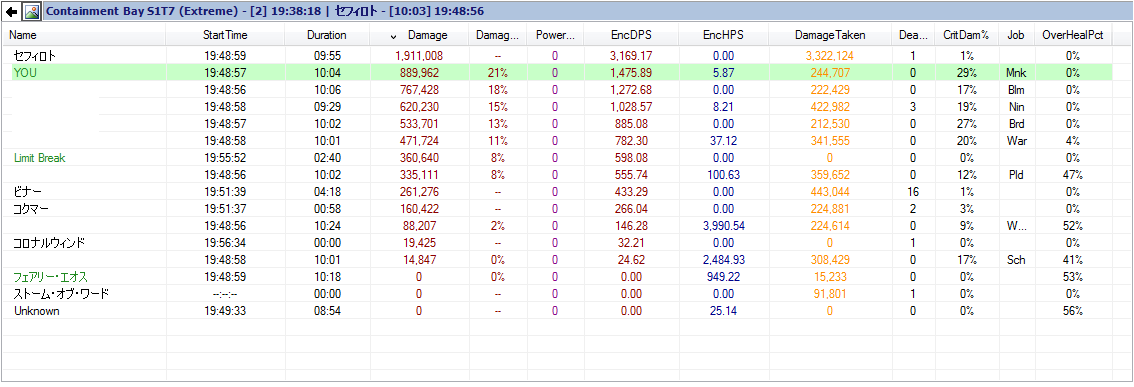The width and height of the screenshot is (1134, 387).
Task: Click the Pld job cell
Action: coord(1016,175)
